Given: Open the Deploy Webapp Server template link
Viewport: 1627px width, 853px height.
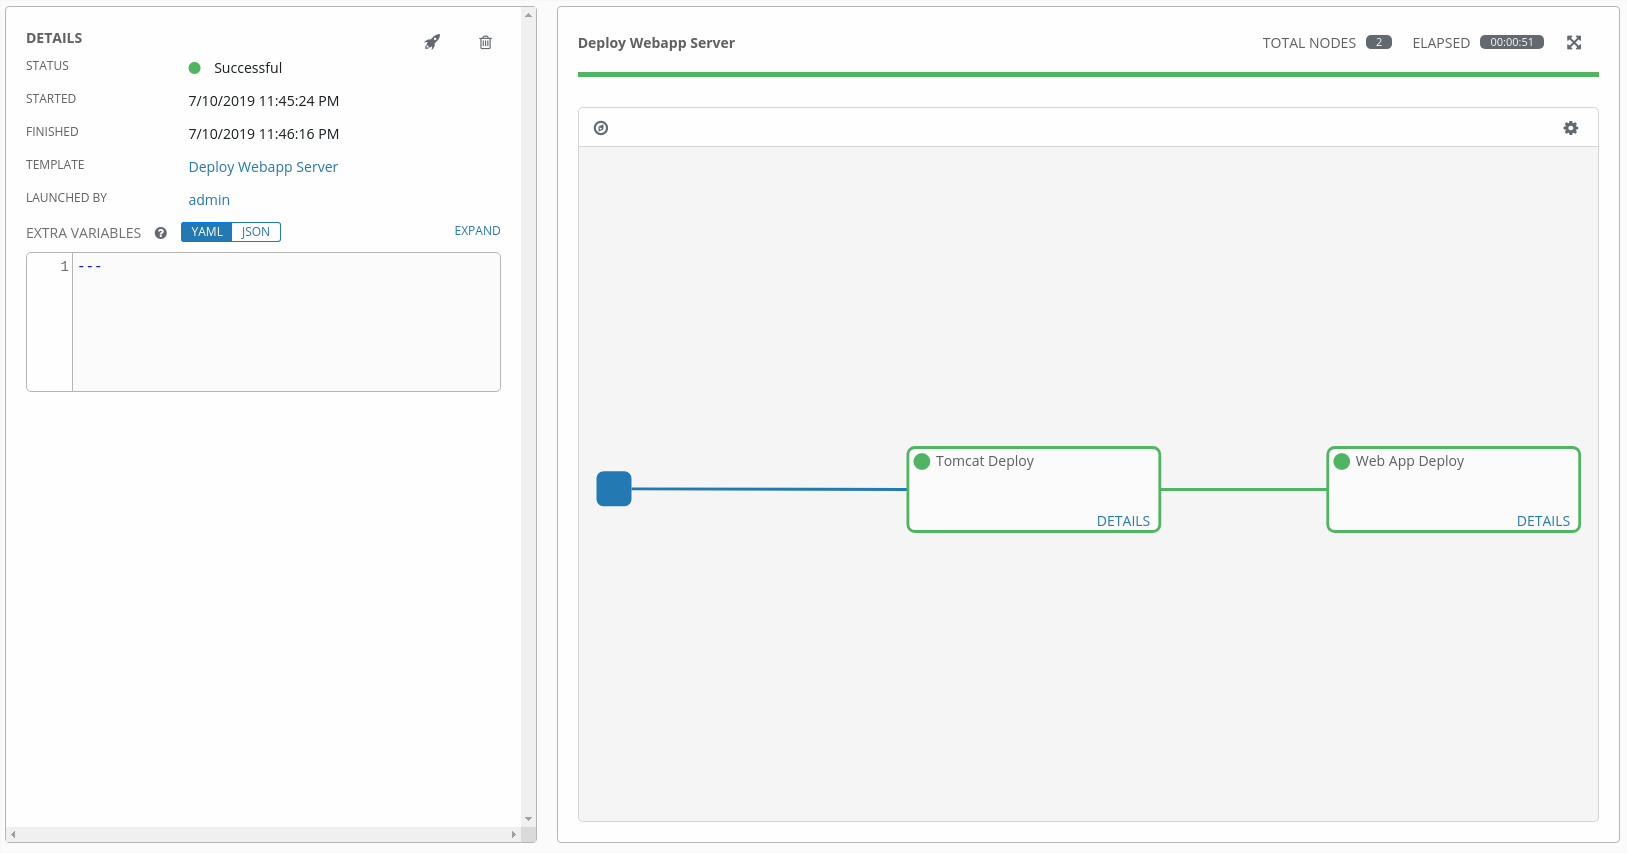Looking at the screenshot, I should pyautogui.click(x=263, y=167).
